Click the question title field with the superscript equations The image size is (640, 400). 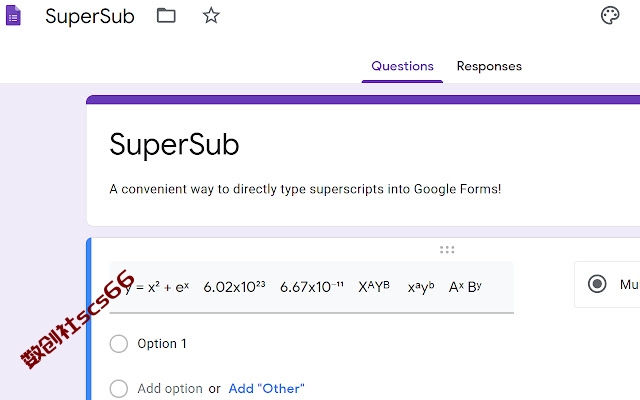point(311,287)
